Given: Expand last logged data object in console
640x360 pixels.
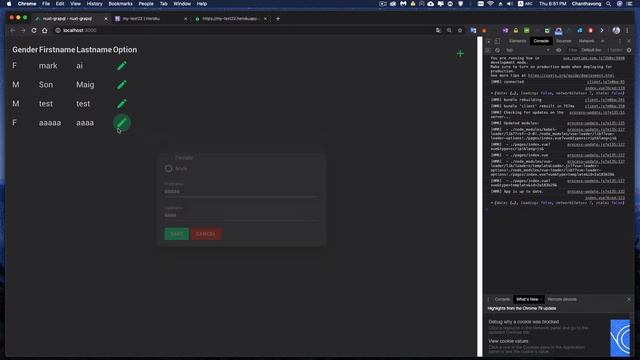Looking at the screenshot, I should tap(492, 202).
